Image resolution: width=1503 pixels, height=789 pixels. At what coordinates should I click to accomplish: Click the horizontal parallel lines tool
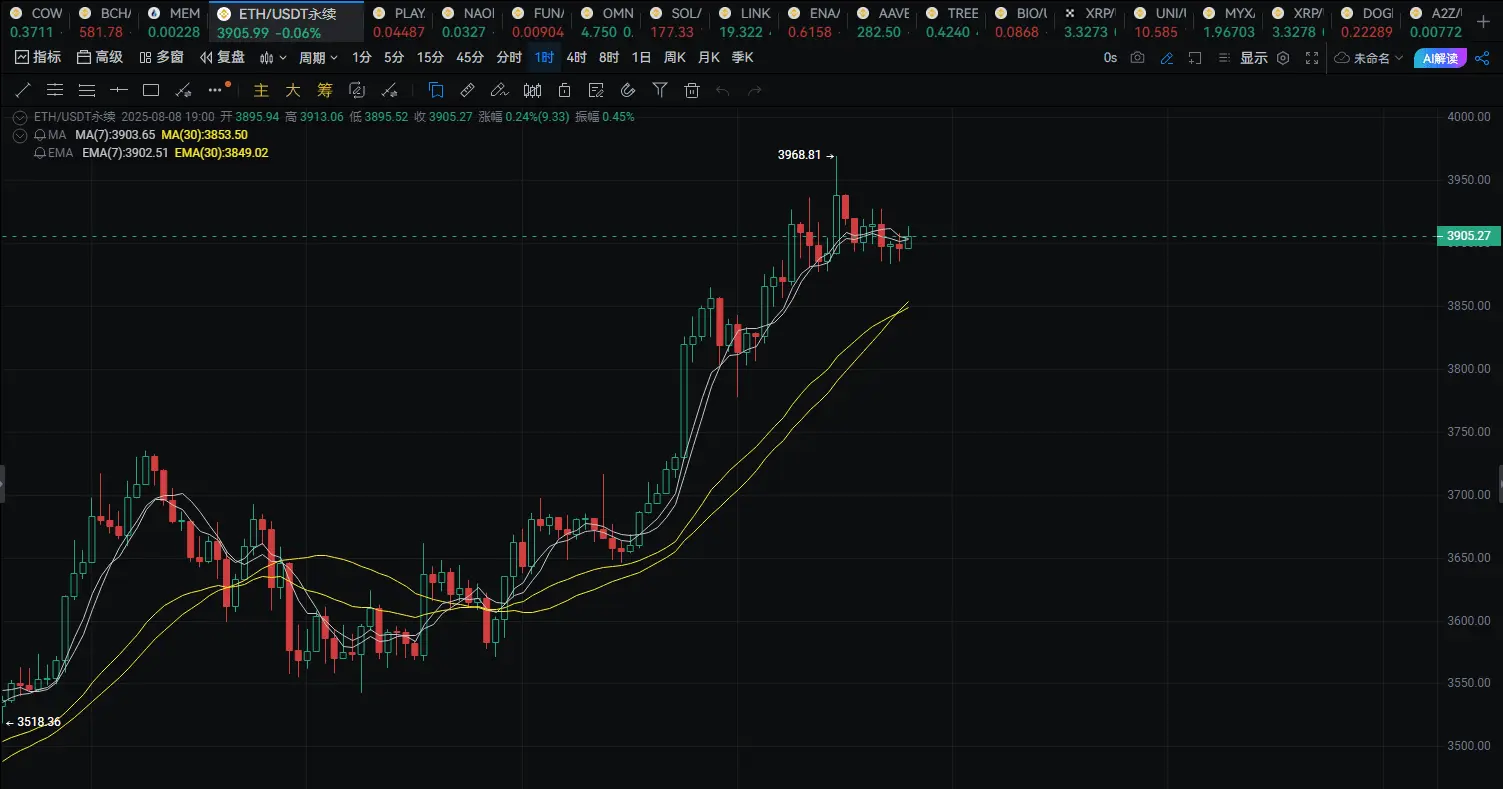[x=55, y=91]
